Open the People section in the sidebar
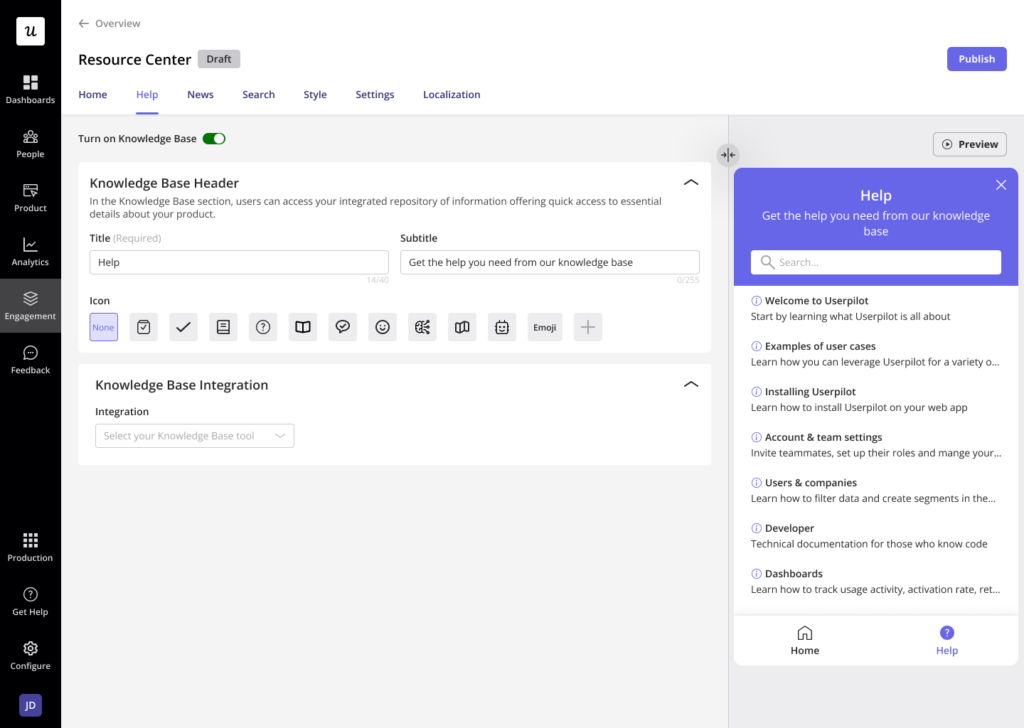This screenshot has height=728, width=1024. pyautogui.click(x=30, y=144)
